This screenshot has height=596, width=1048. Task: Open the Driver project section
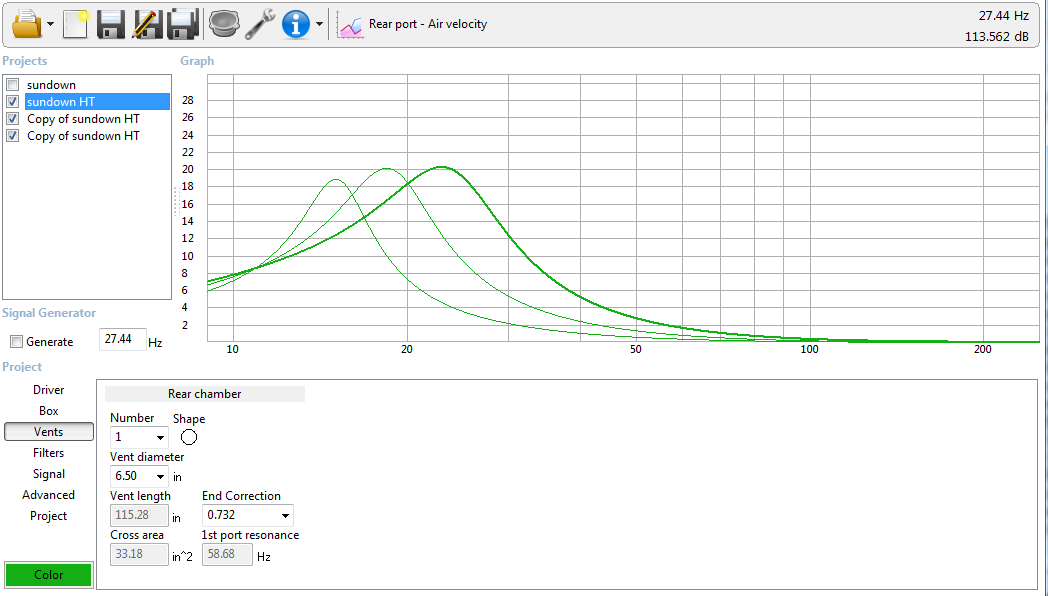49,390
